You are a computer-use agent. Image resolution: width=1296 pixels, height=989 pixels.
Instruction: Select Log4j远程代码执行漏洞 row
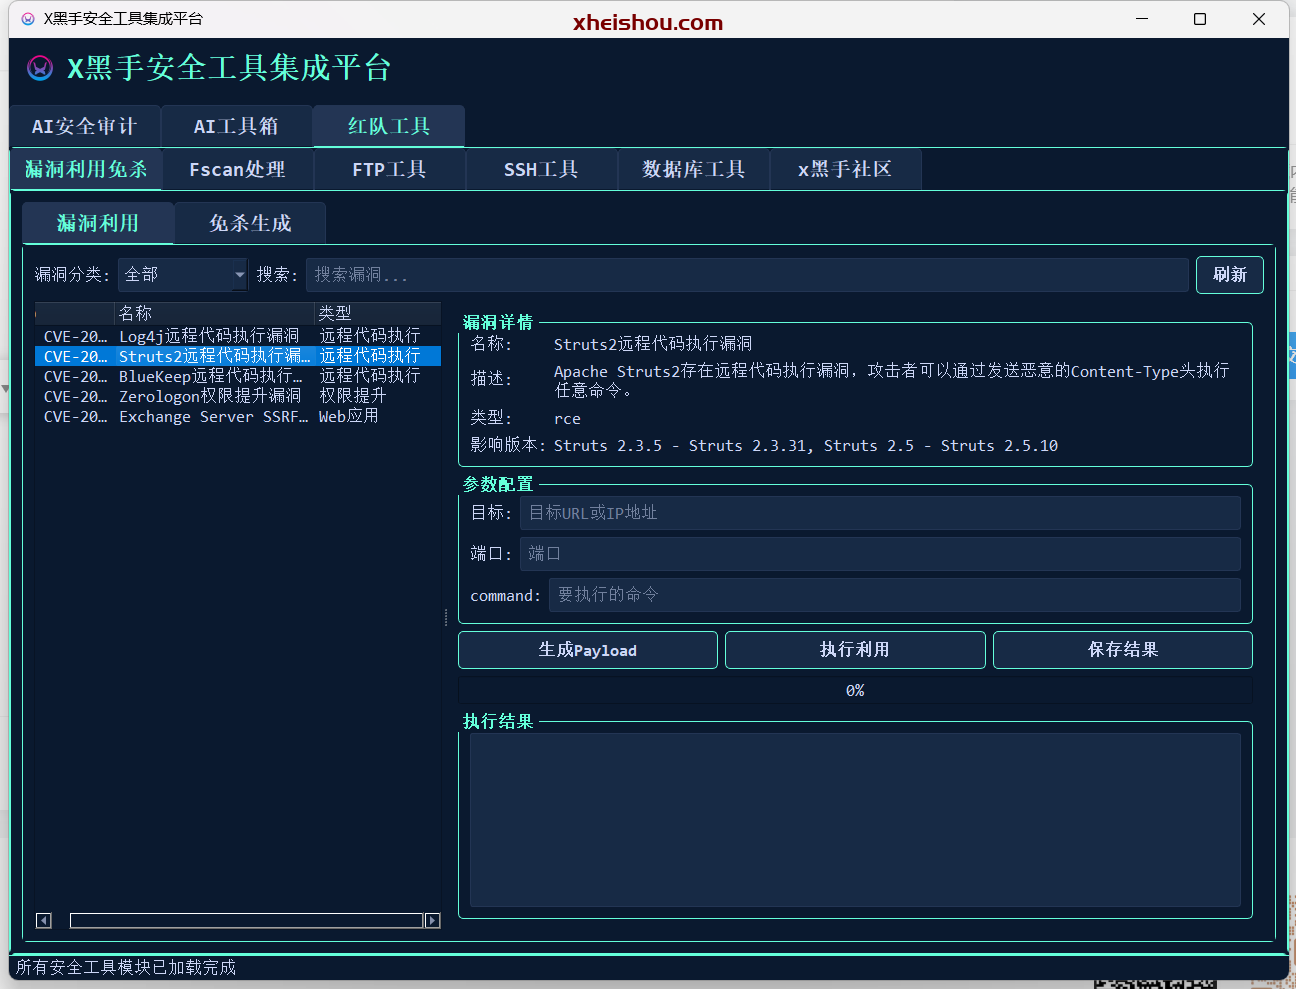click(x=209, y=336)
